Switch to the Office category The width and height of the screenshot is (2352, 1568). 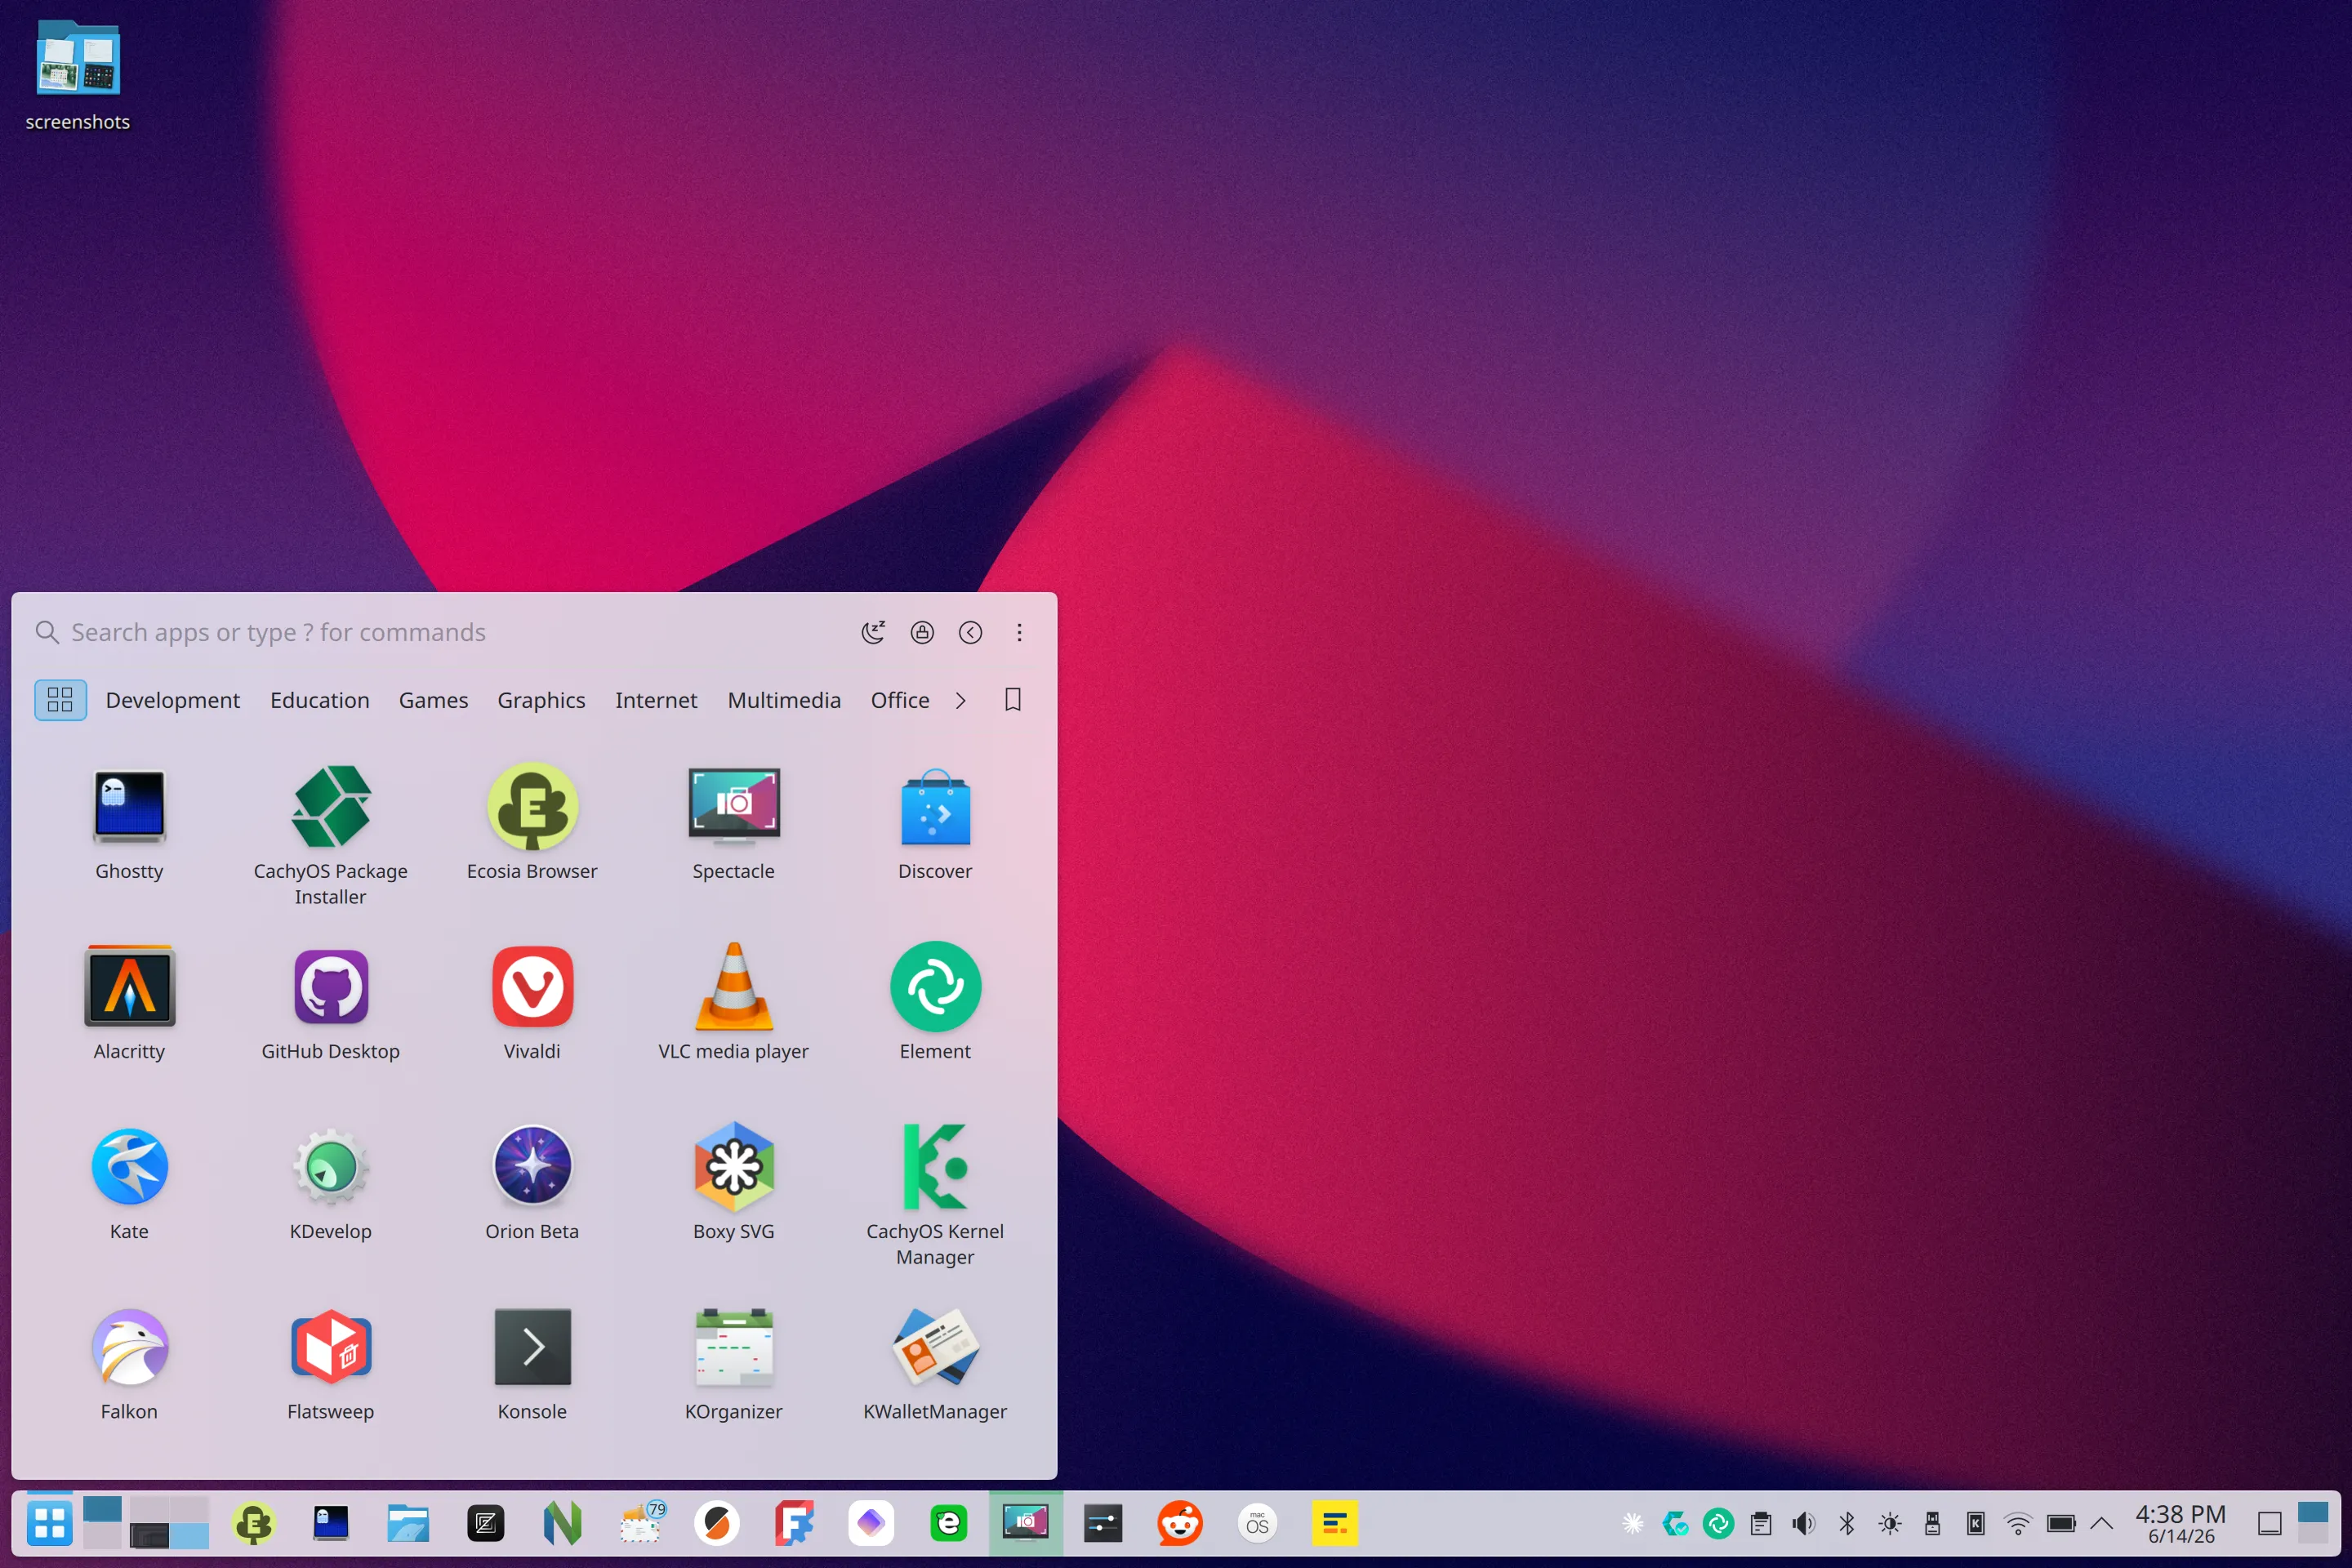pyautogui.click(x=900, y=700)
